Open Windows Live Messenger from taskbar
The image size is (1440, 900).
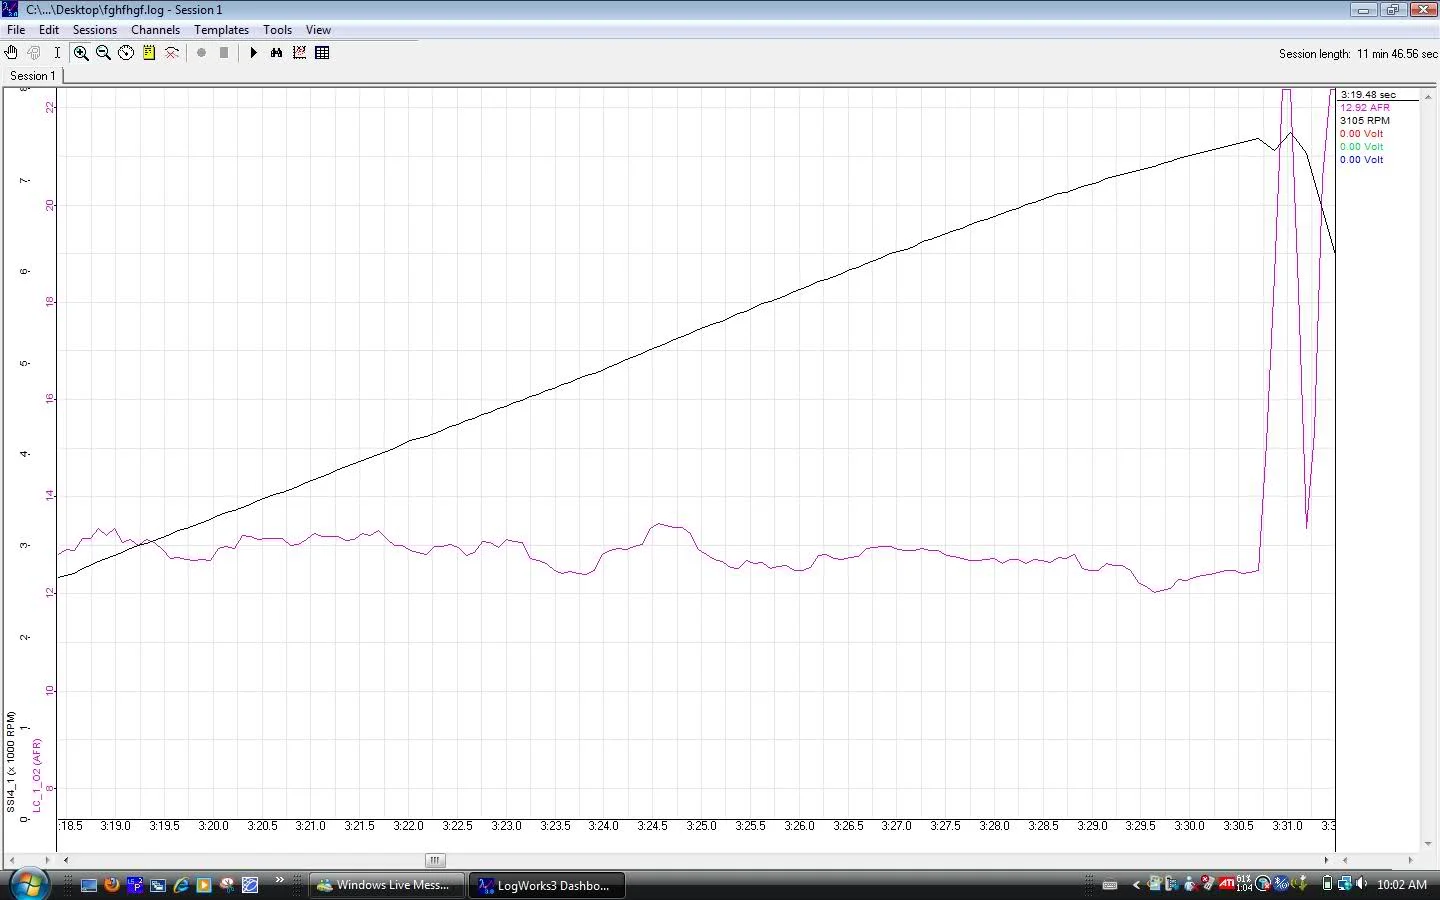tap(386, 885)
